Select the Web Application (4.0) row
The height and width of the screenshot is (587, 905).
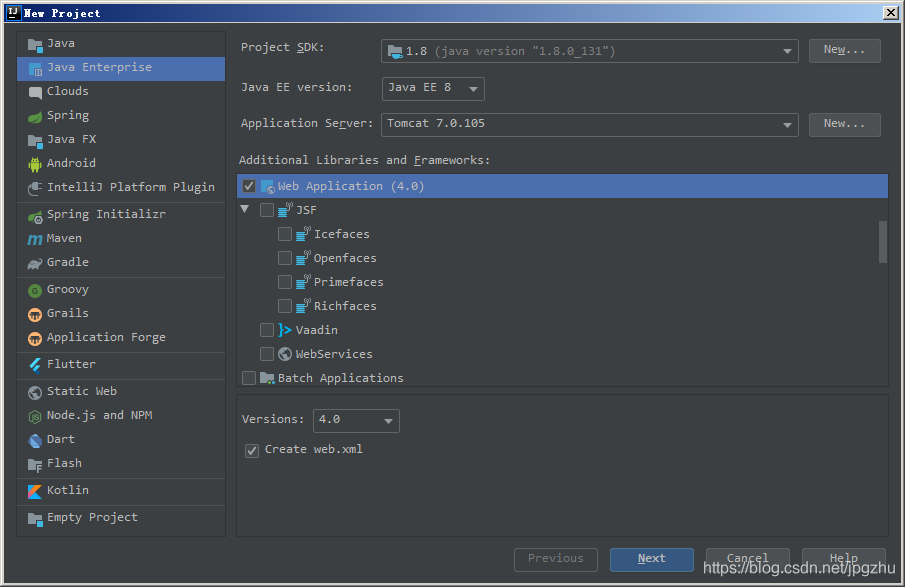point(562,186)
